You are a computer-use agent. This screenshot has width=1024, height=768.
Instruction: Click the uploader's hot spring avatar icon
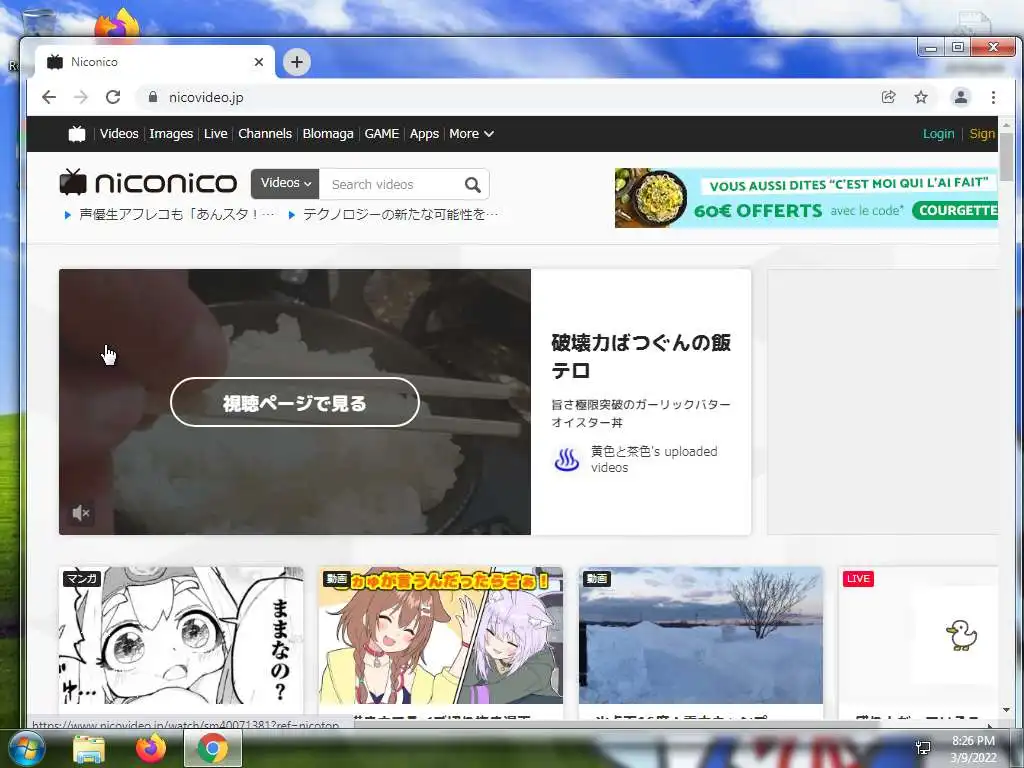coord(566,460)
